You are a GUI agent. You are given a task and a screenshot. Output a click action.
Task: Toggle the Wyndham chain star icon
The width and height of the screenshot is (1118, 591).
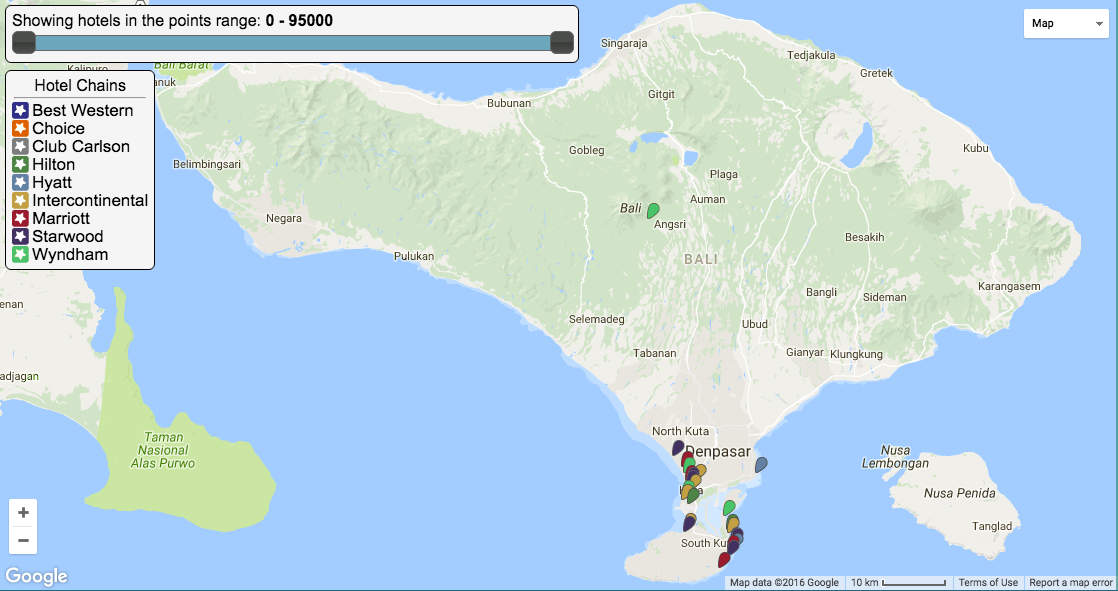[20, 255]
